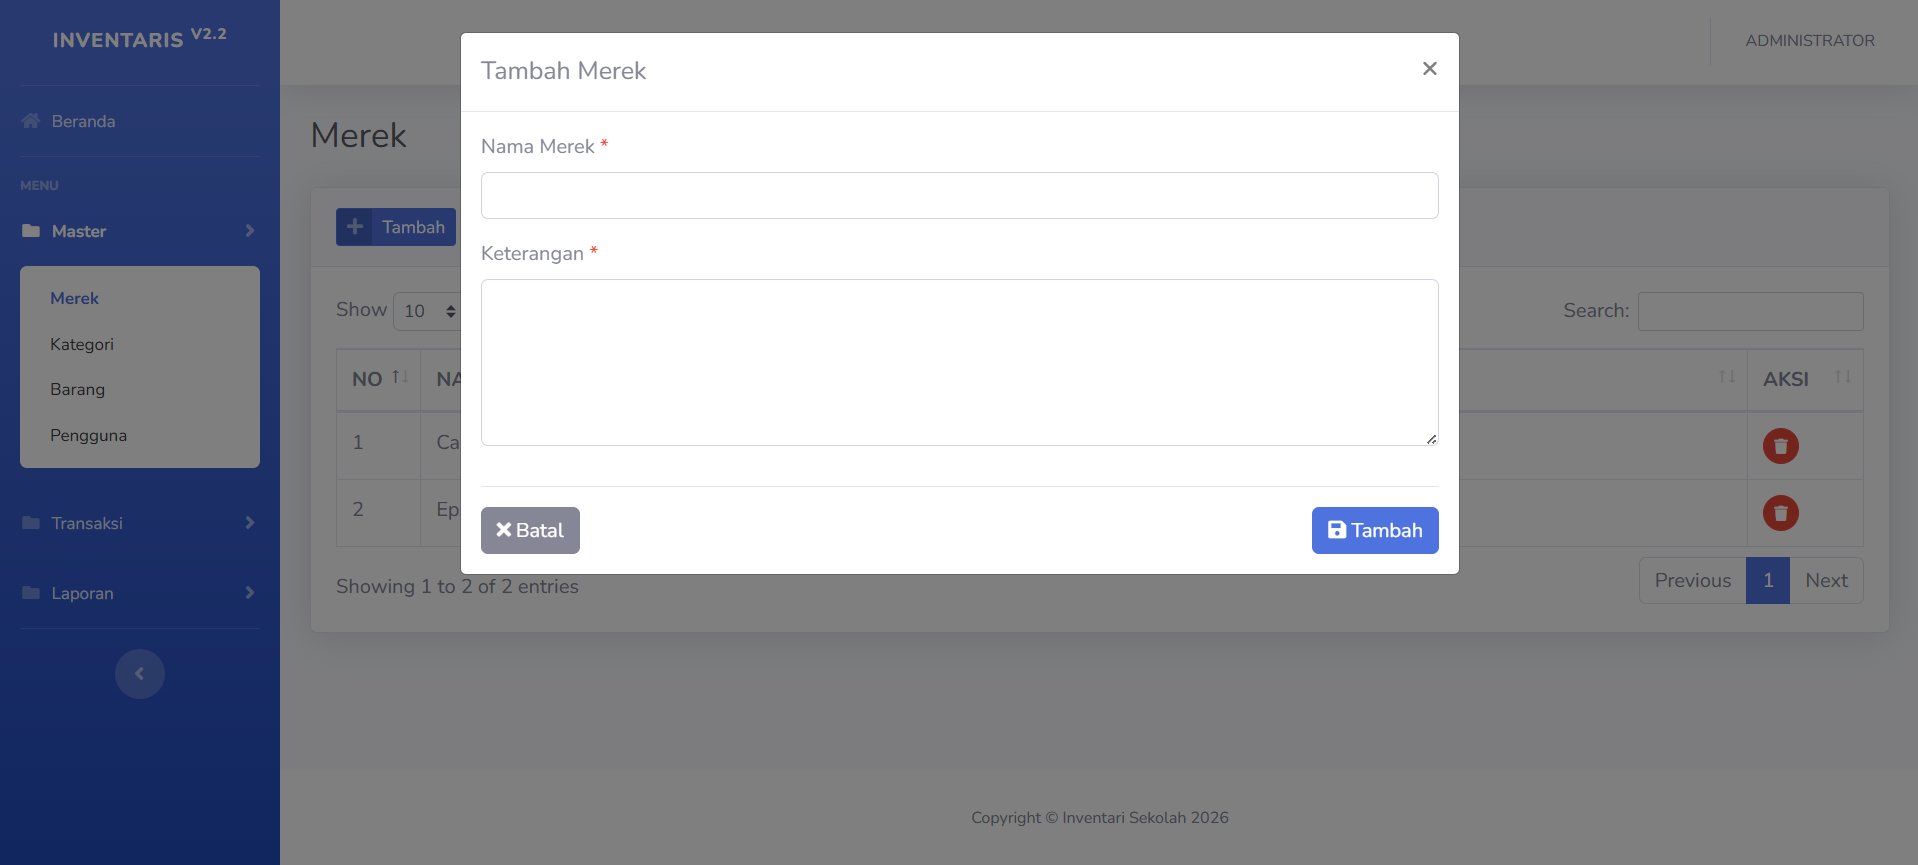
Task: Click inside the Keterangan textarea
Action: click(959, 362)
